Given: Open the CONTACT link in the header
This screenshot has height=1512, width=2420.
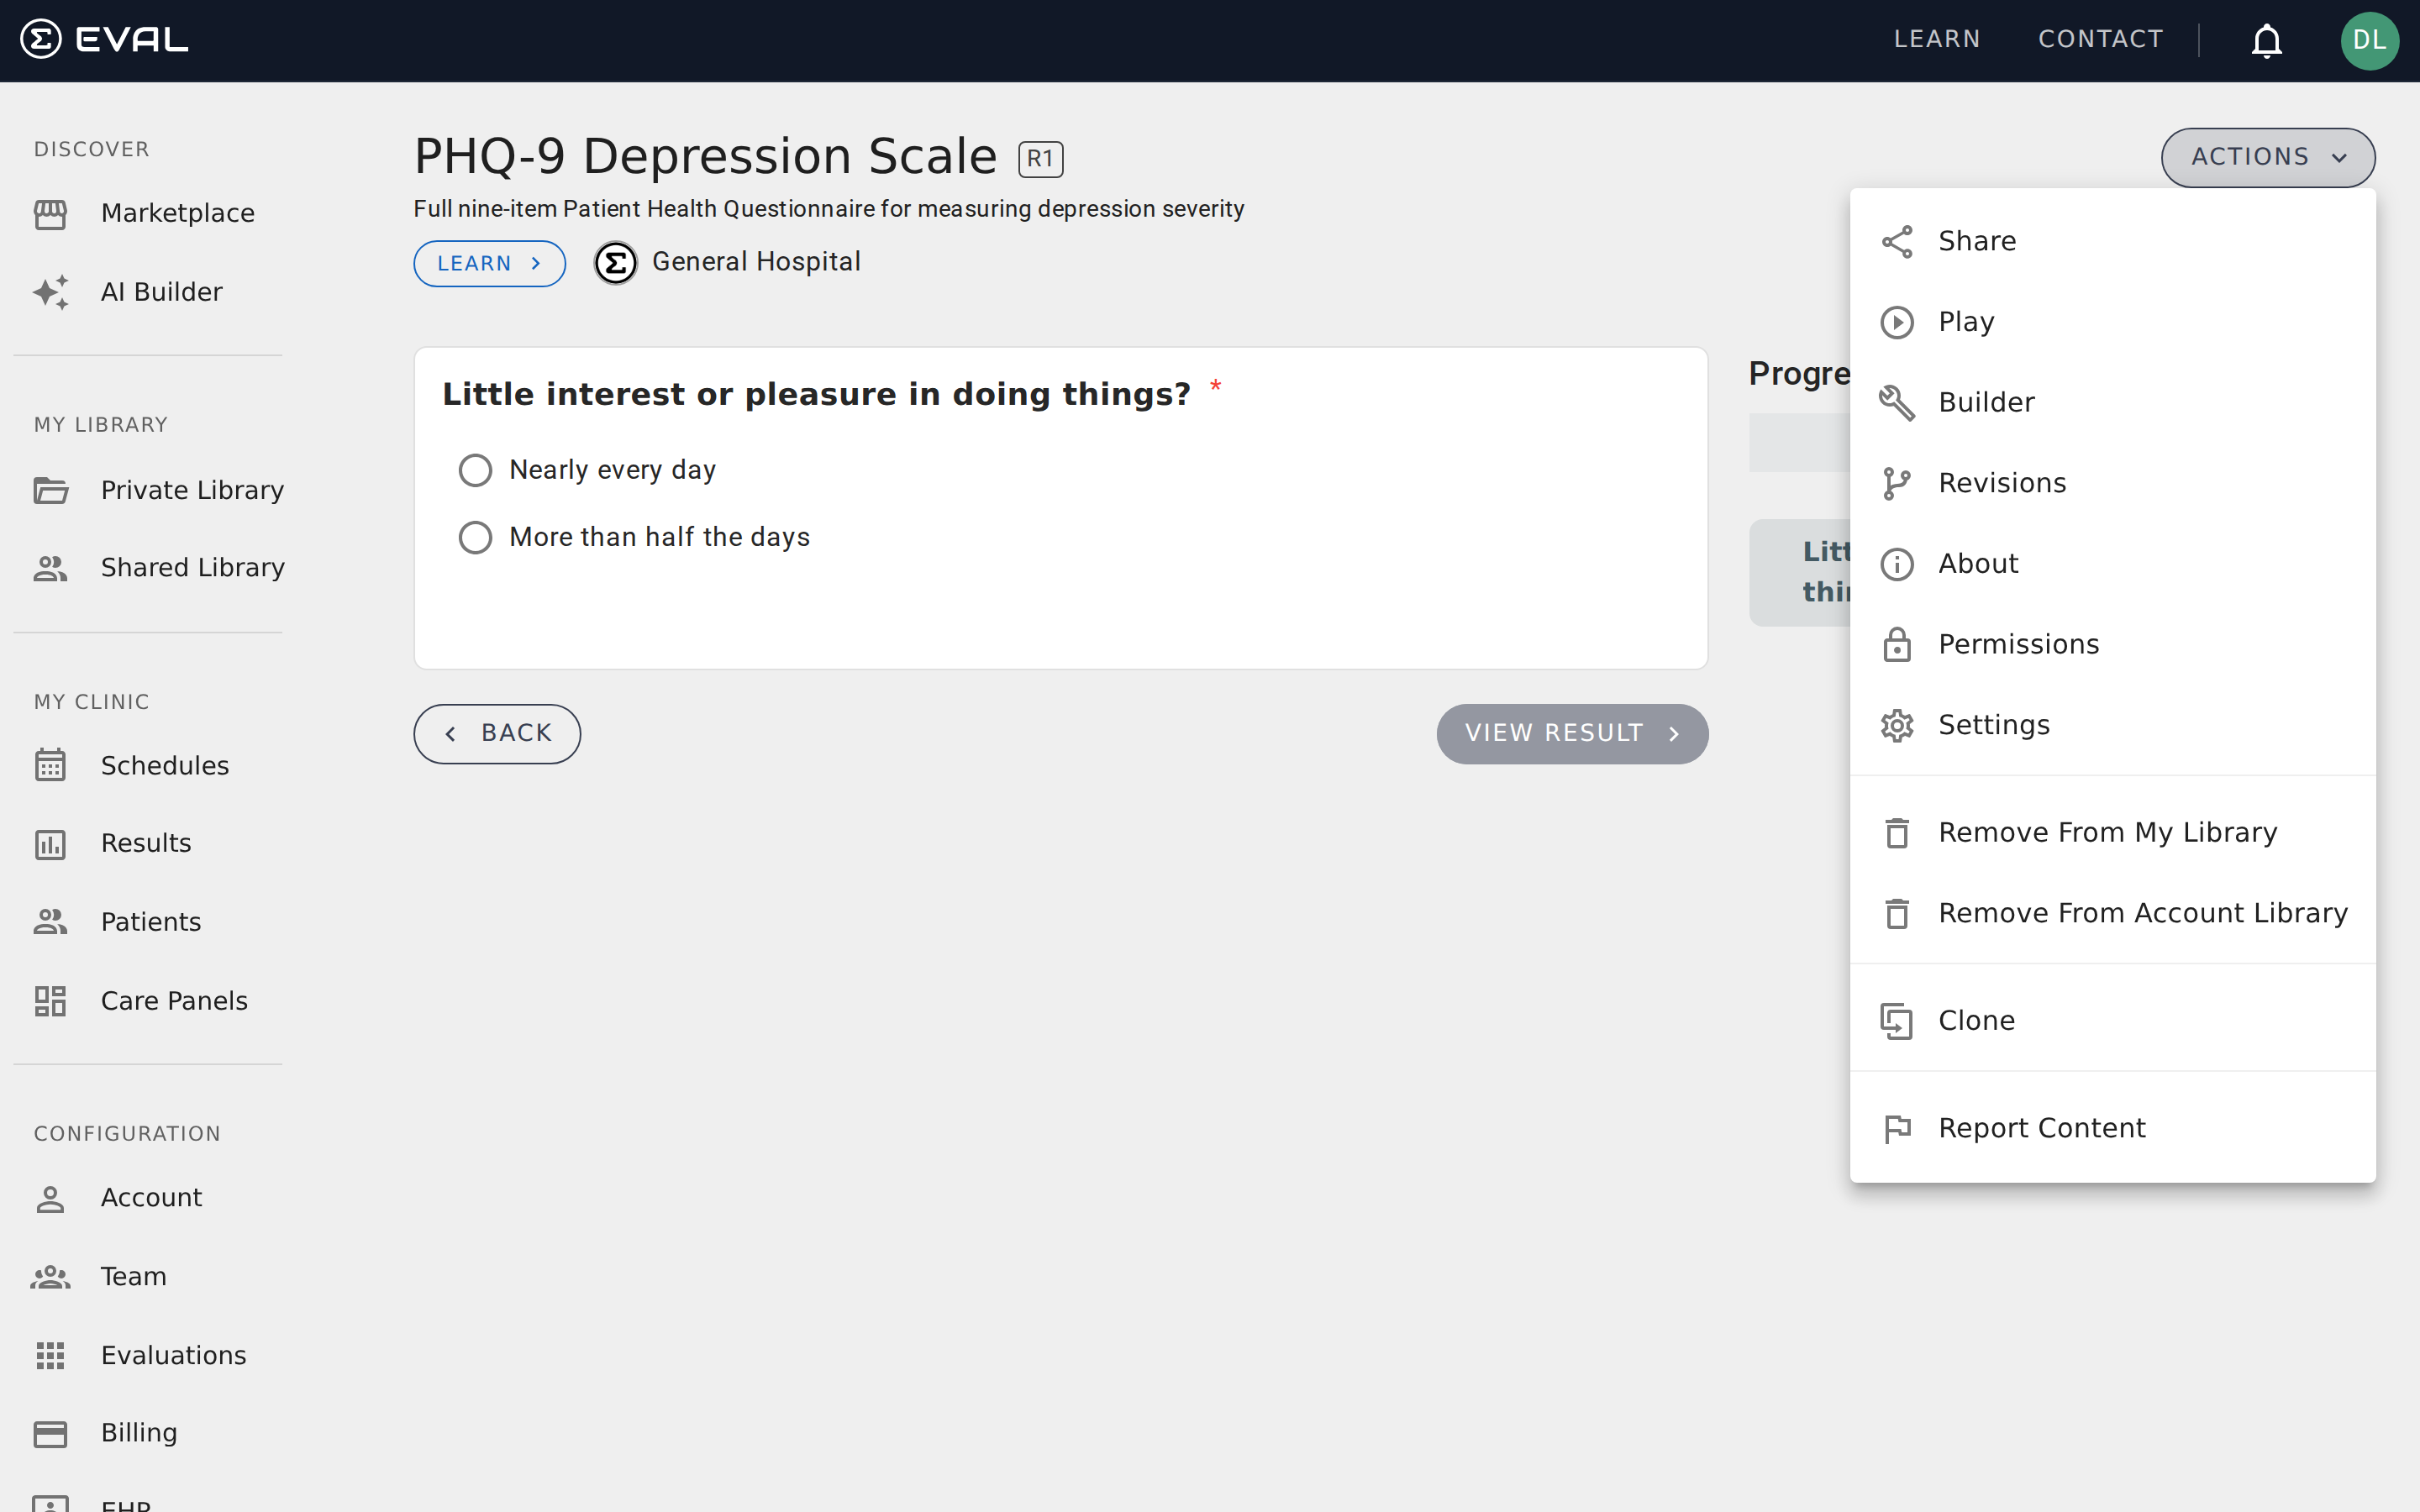Looking at the screenshot, I should (2099, 39).
